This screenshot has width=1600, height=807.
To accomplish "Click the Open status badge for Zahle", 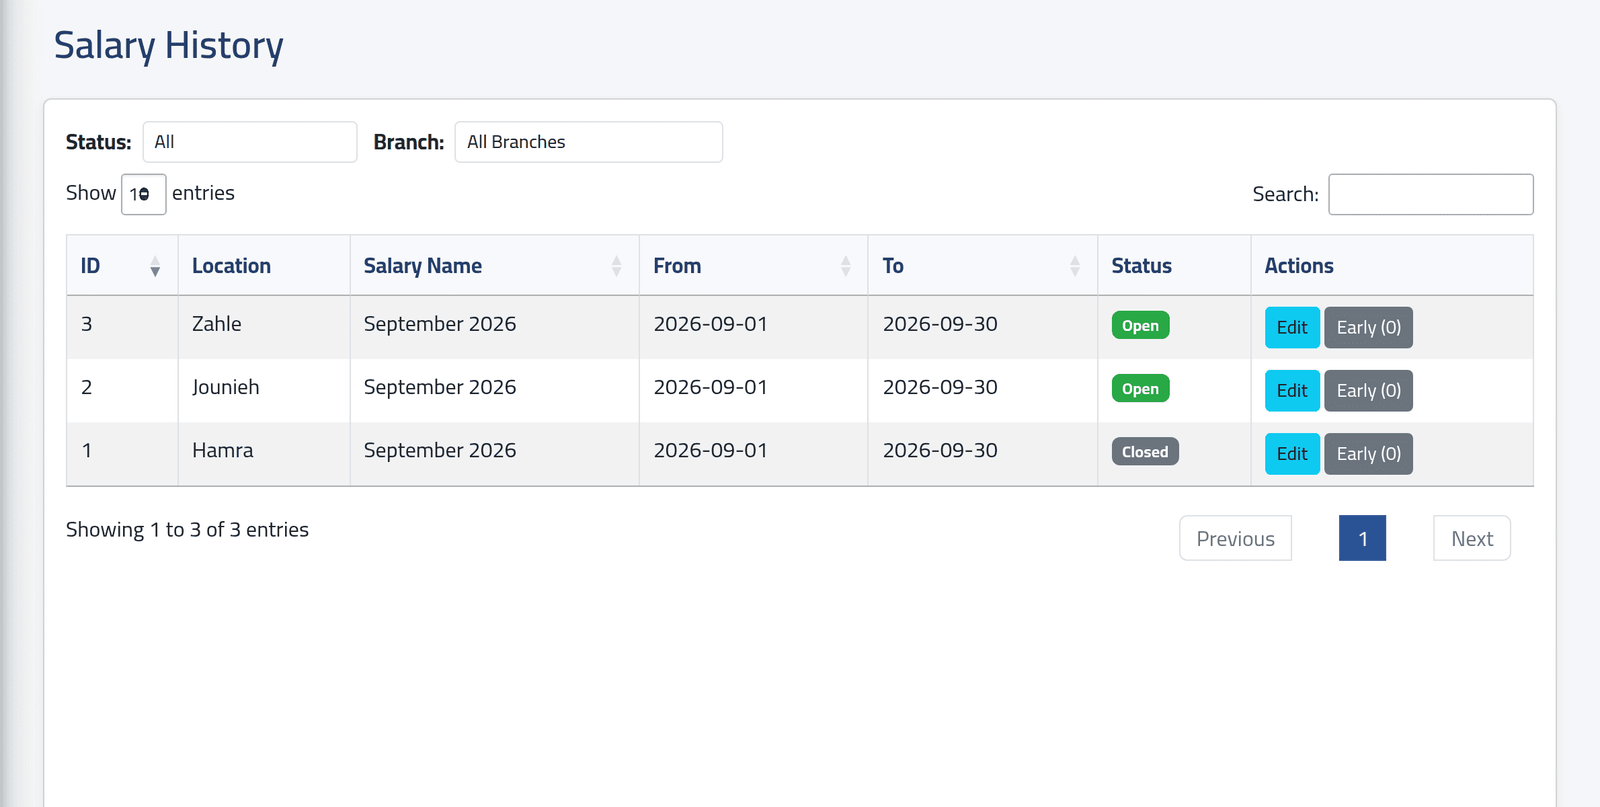I will (x=1140, y=326).
